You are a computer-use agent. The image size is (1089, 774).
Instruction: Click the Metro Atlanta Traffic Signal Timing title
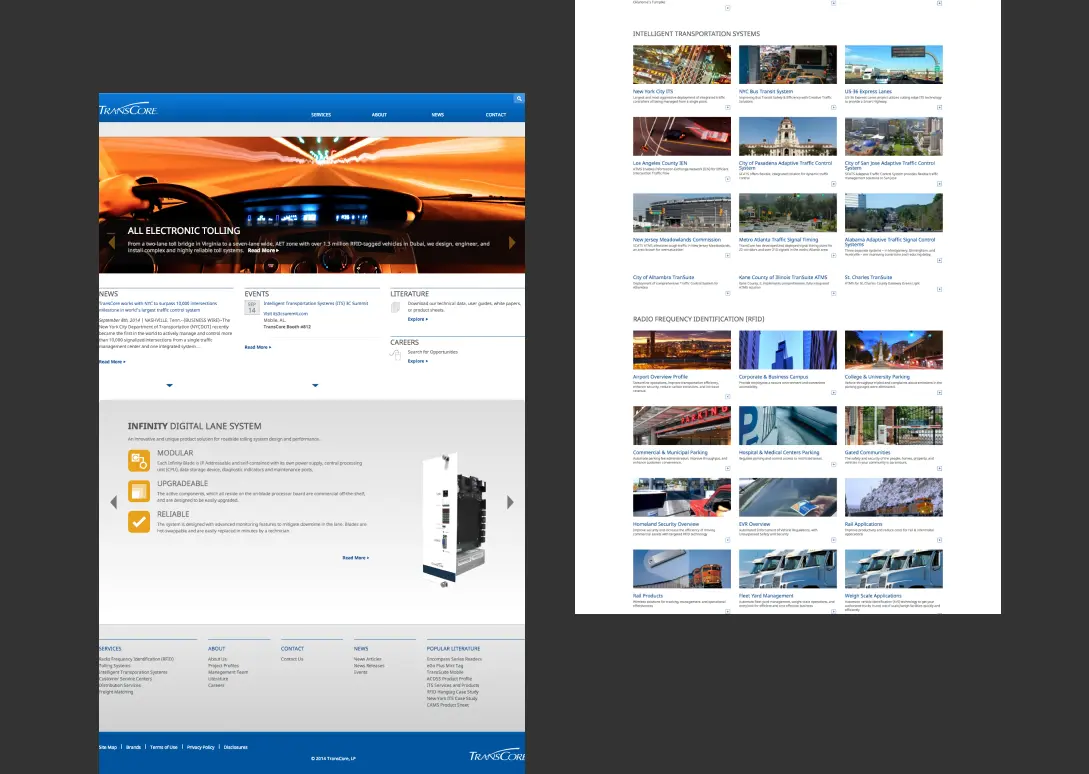click(779, 240)
